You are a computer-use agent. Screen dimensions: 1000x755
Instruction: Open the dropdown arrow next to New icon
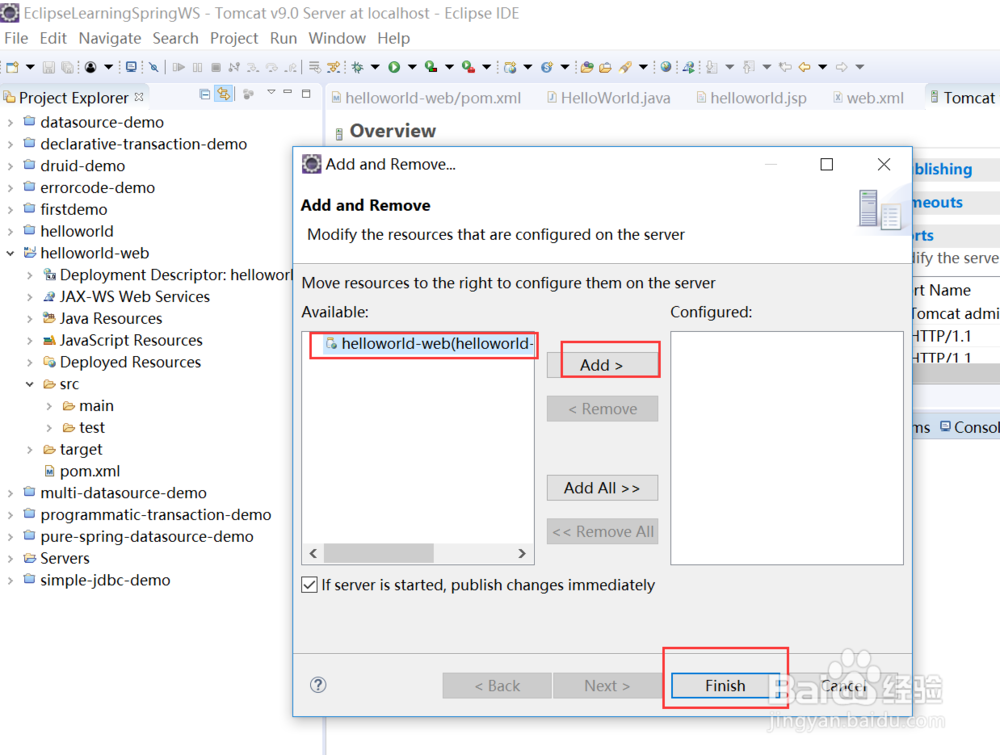pyautogui.click(x=30, y=67)
